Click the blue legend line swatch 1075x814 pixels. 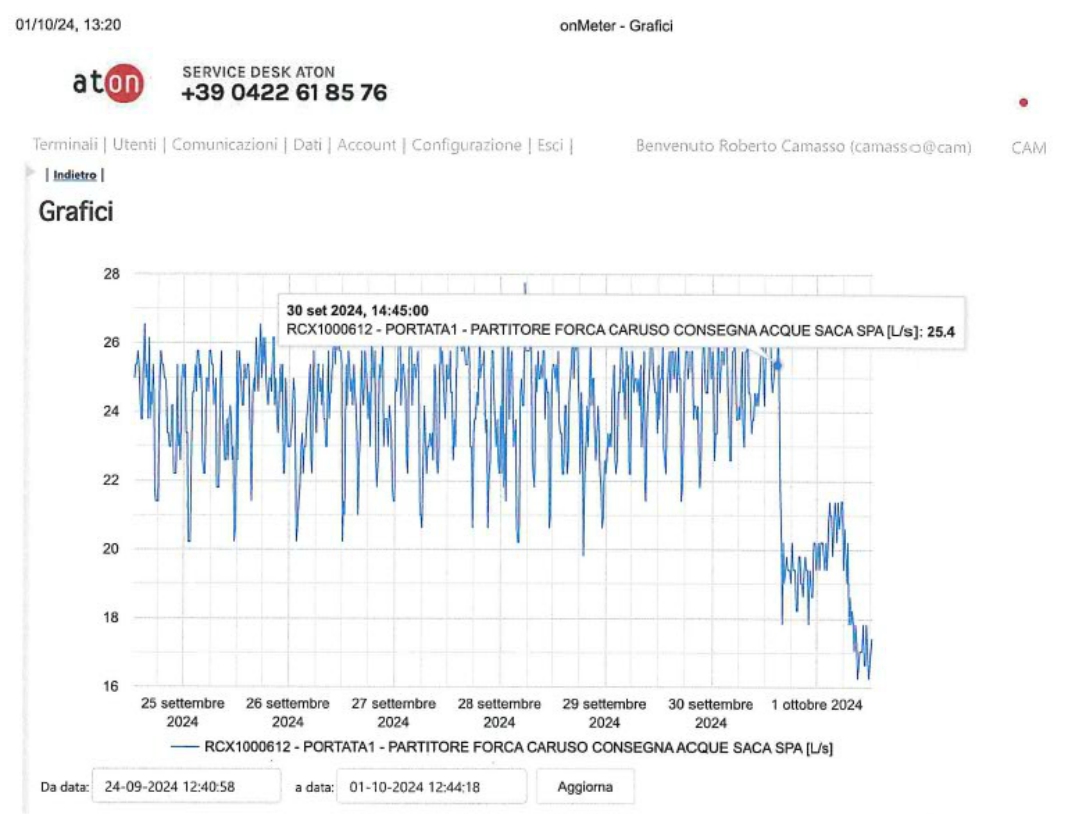click(184, 747)
